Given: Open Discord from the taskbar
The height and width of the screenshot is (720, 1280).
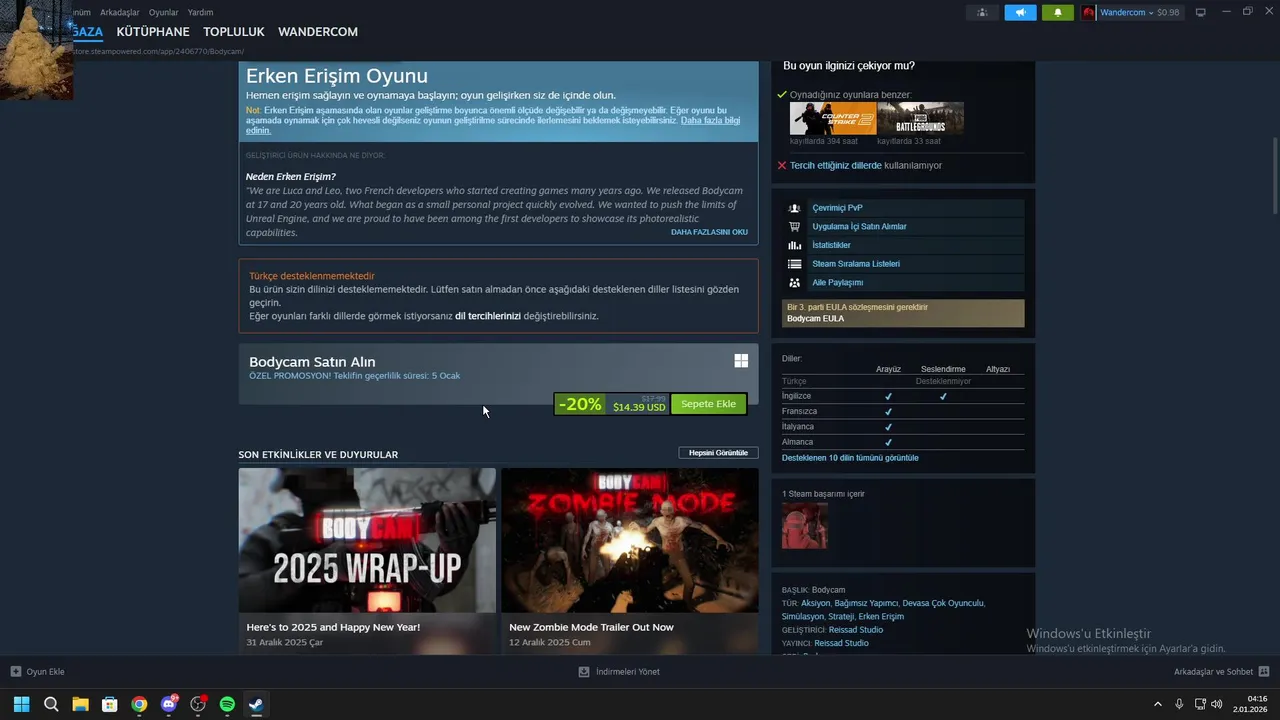Looking at the screenshot, I should coord(169,704).
